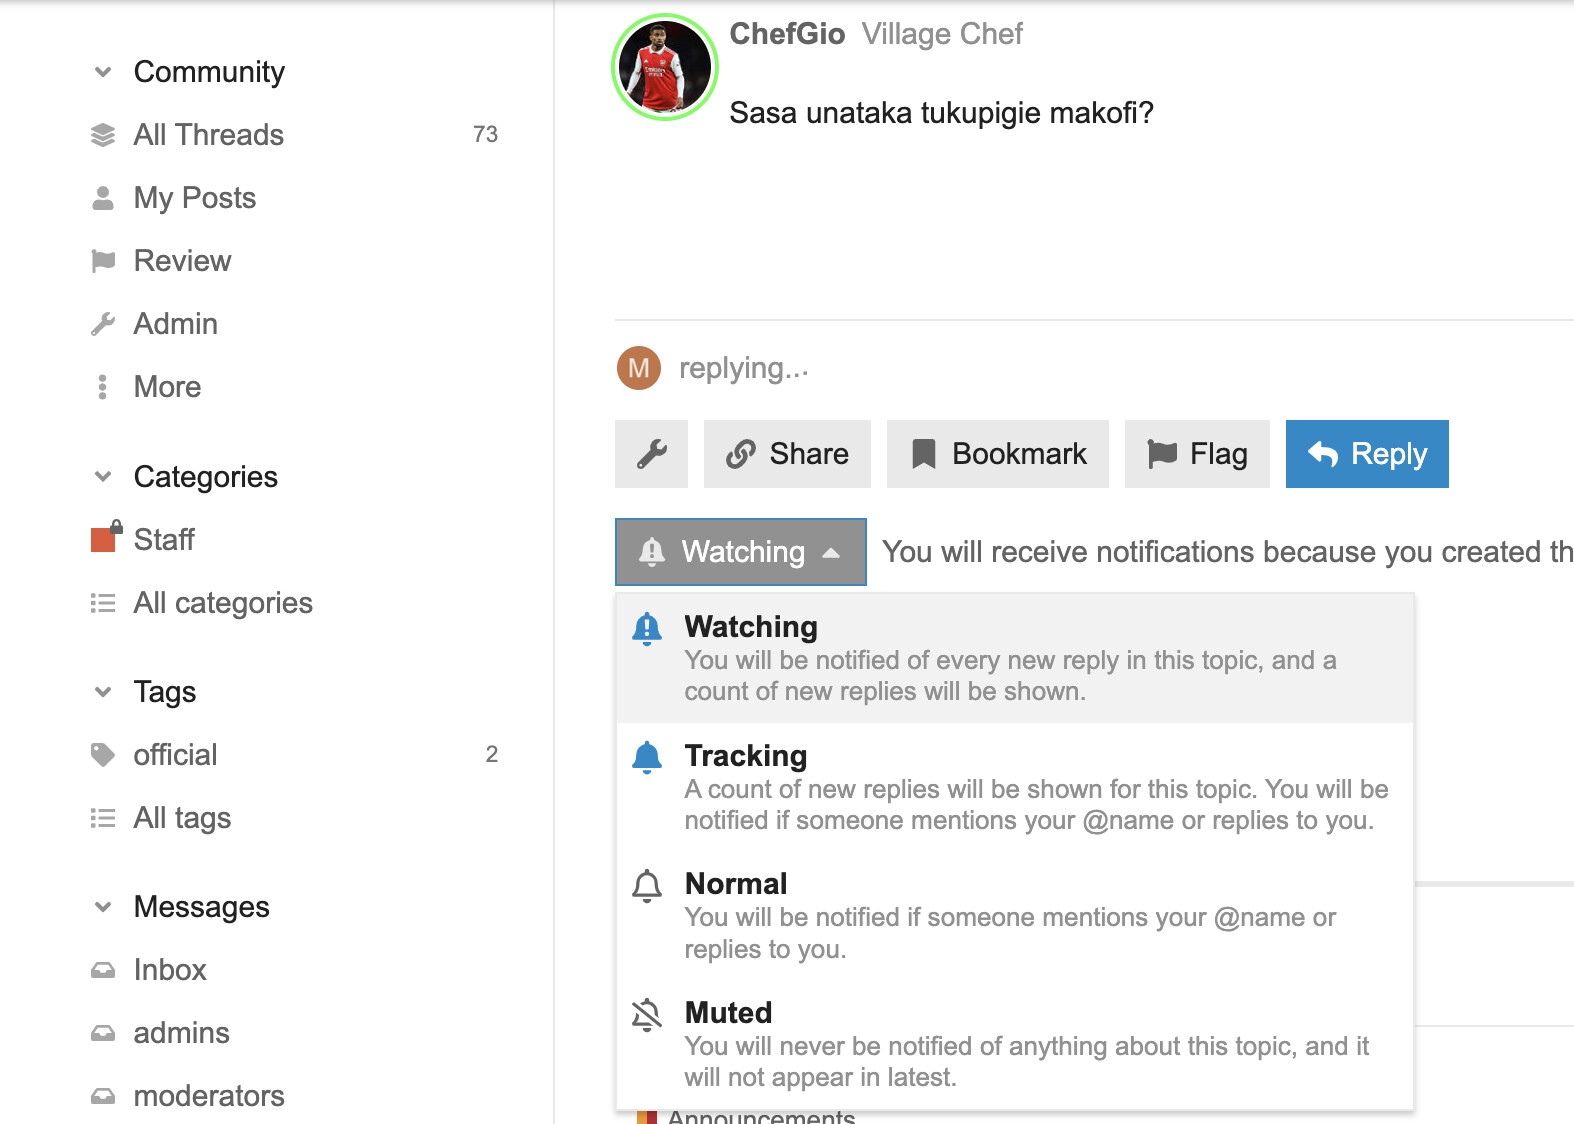This screenshot has height=1124, width=1574.
Task: Click the My Posts person icon
Action: 103,198
